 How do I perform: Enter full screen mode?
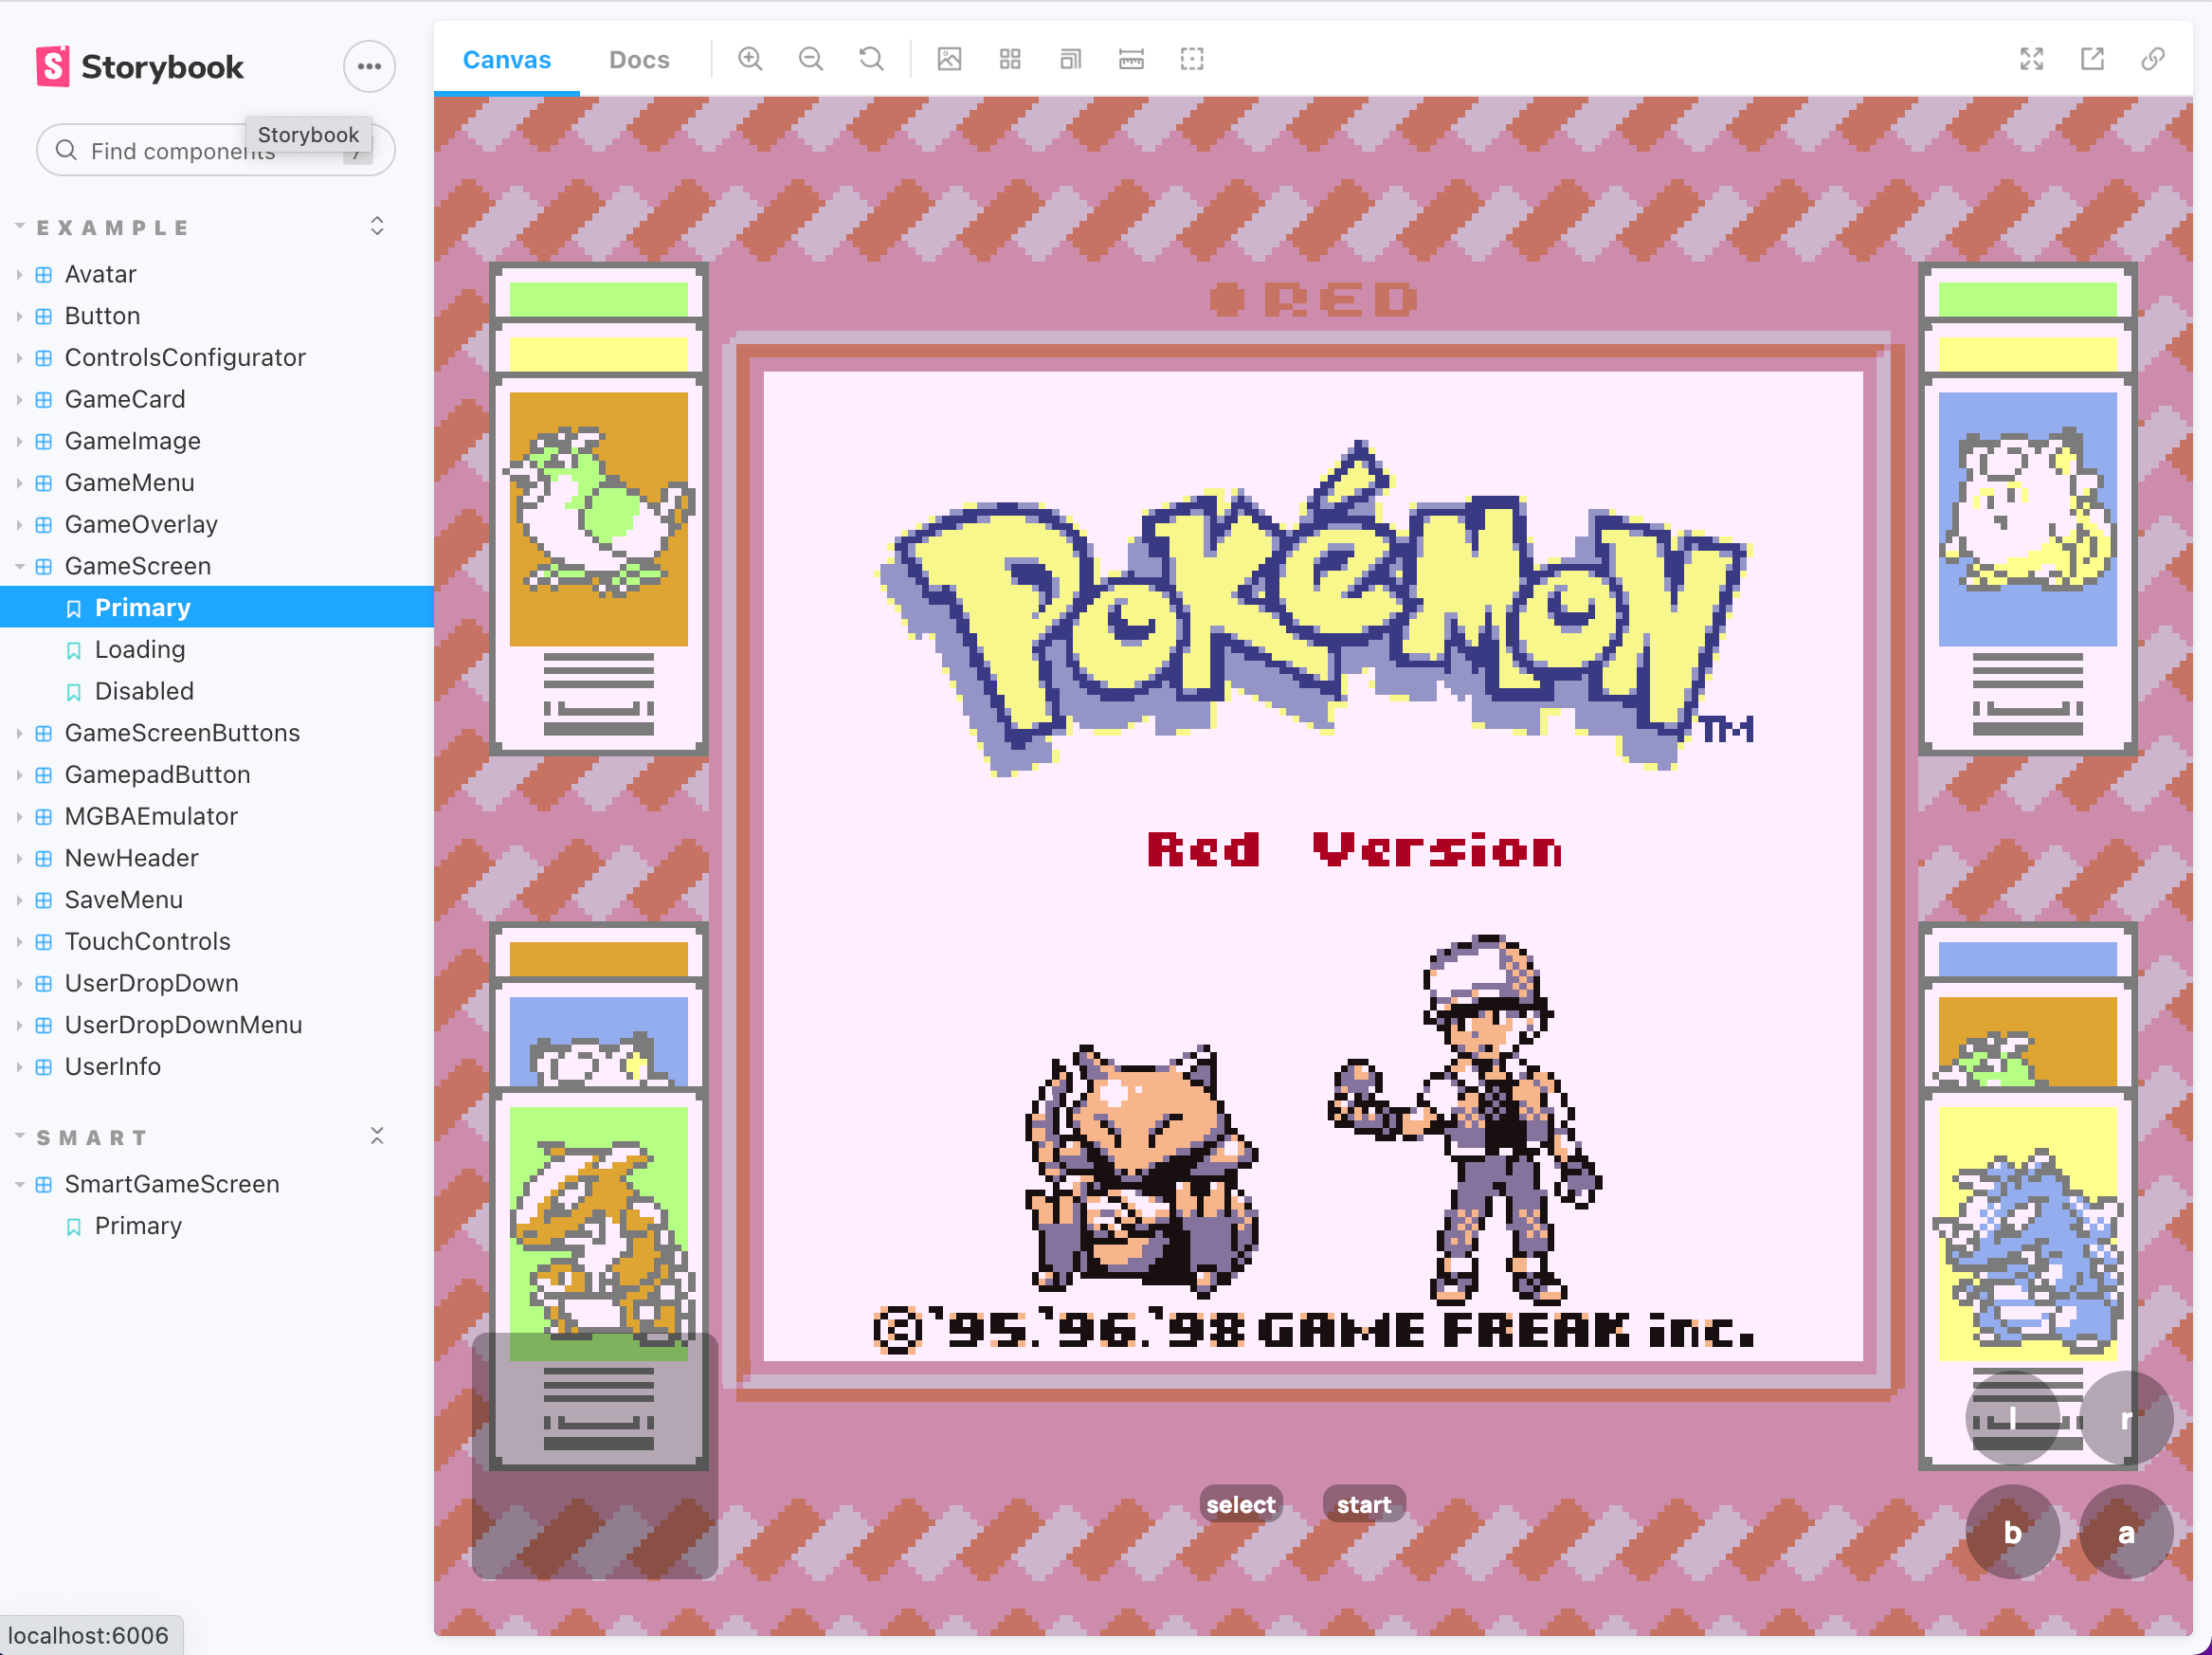tap(2031, 59)
